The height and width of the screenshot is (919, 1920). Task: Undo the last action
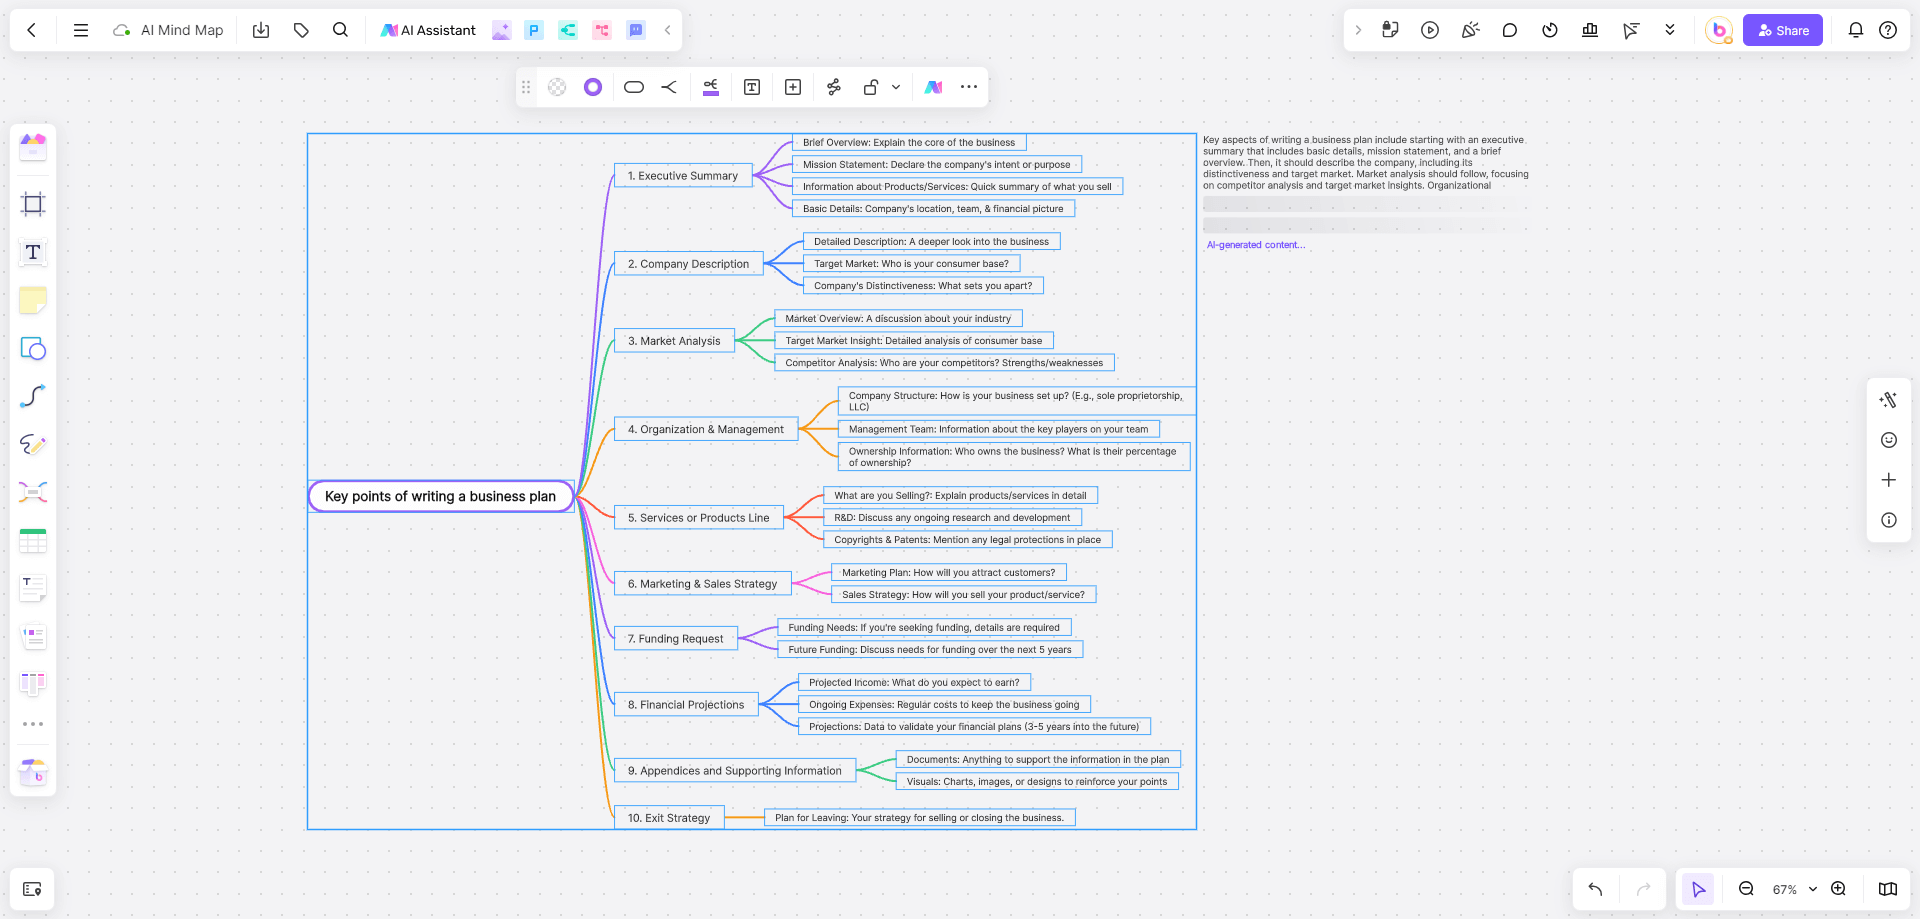1595,889
